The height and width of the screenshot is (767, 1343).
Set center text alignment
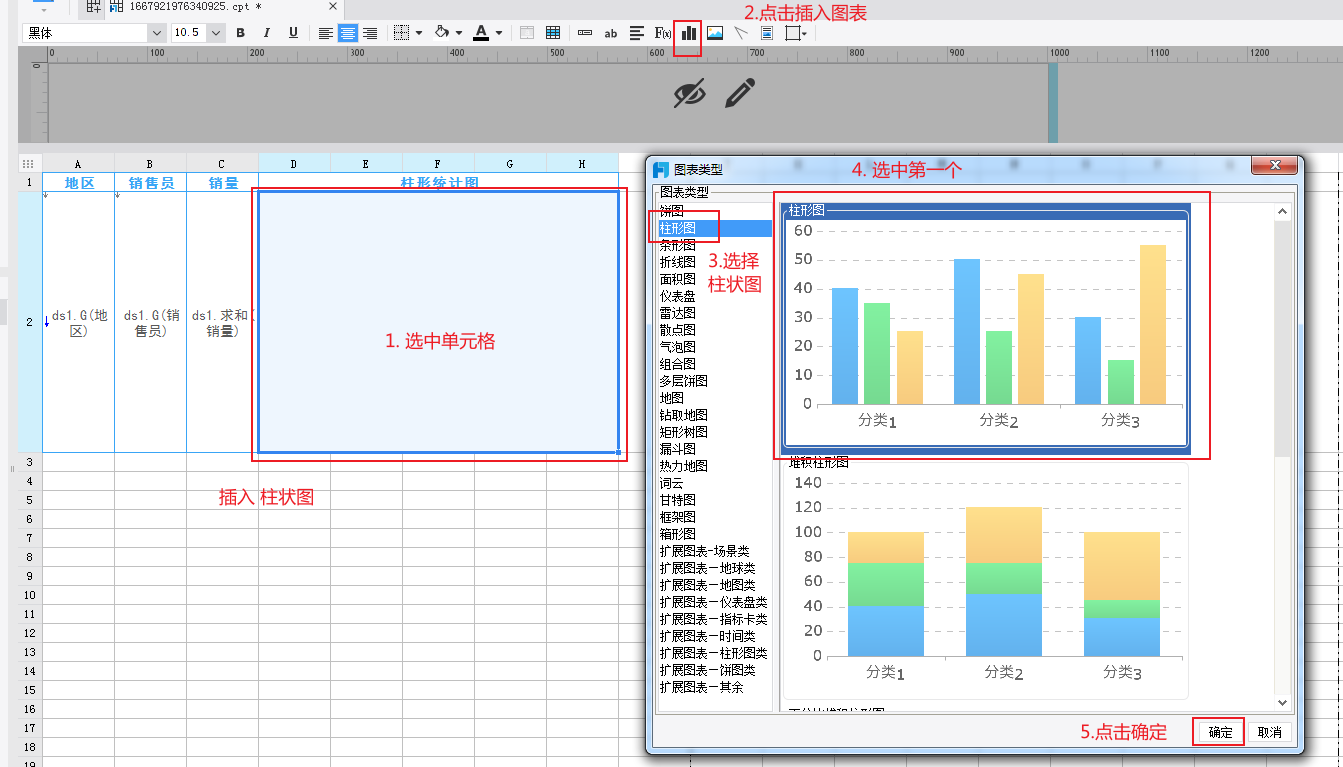click(x=348, y=33)
